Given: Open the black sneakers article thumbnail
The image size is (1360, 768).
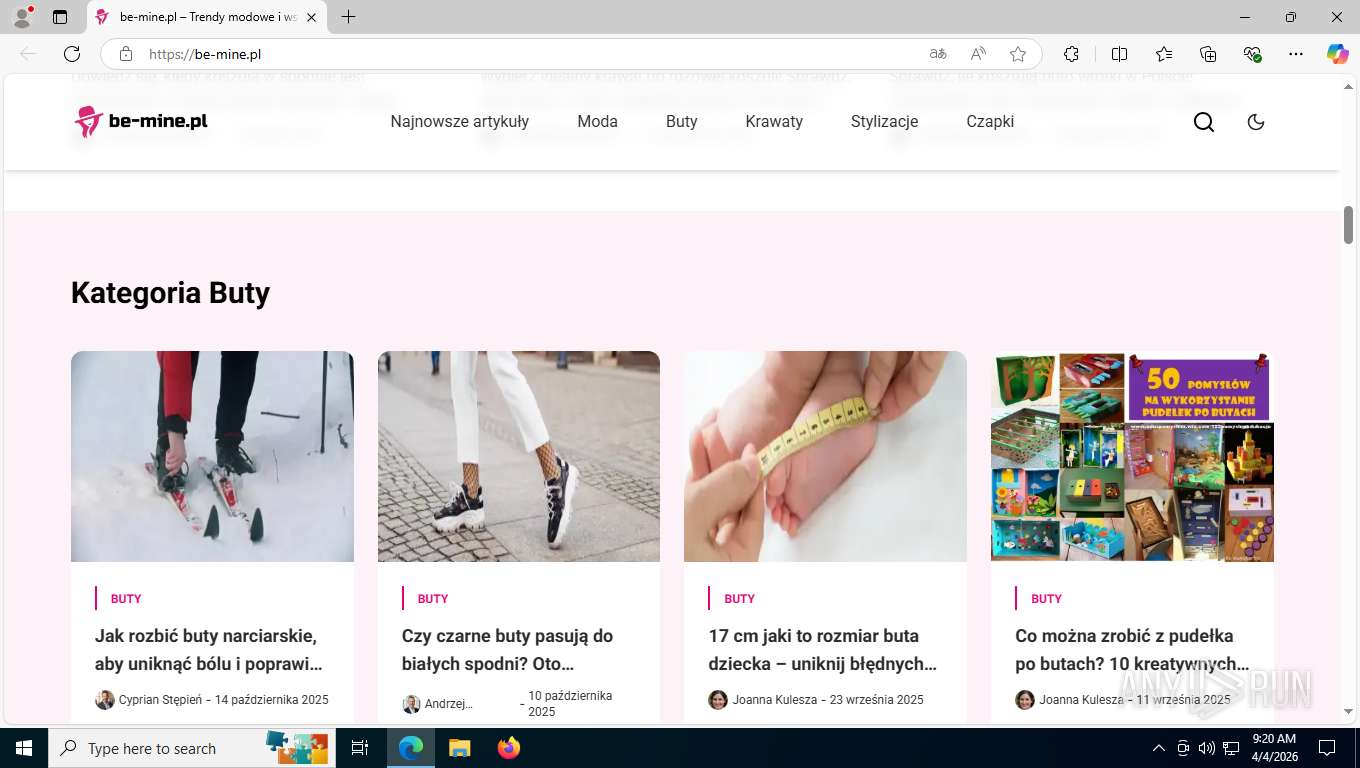Looking at the screenshot, I should [519, 456].
